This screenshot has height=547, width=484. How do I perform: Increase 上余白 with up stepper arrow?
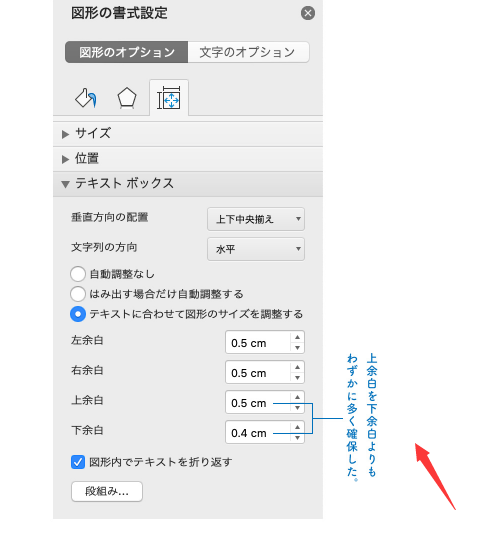pyautogui.click(x=297, y=397)
